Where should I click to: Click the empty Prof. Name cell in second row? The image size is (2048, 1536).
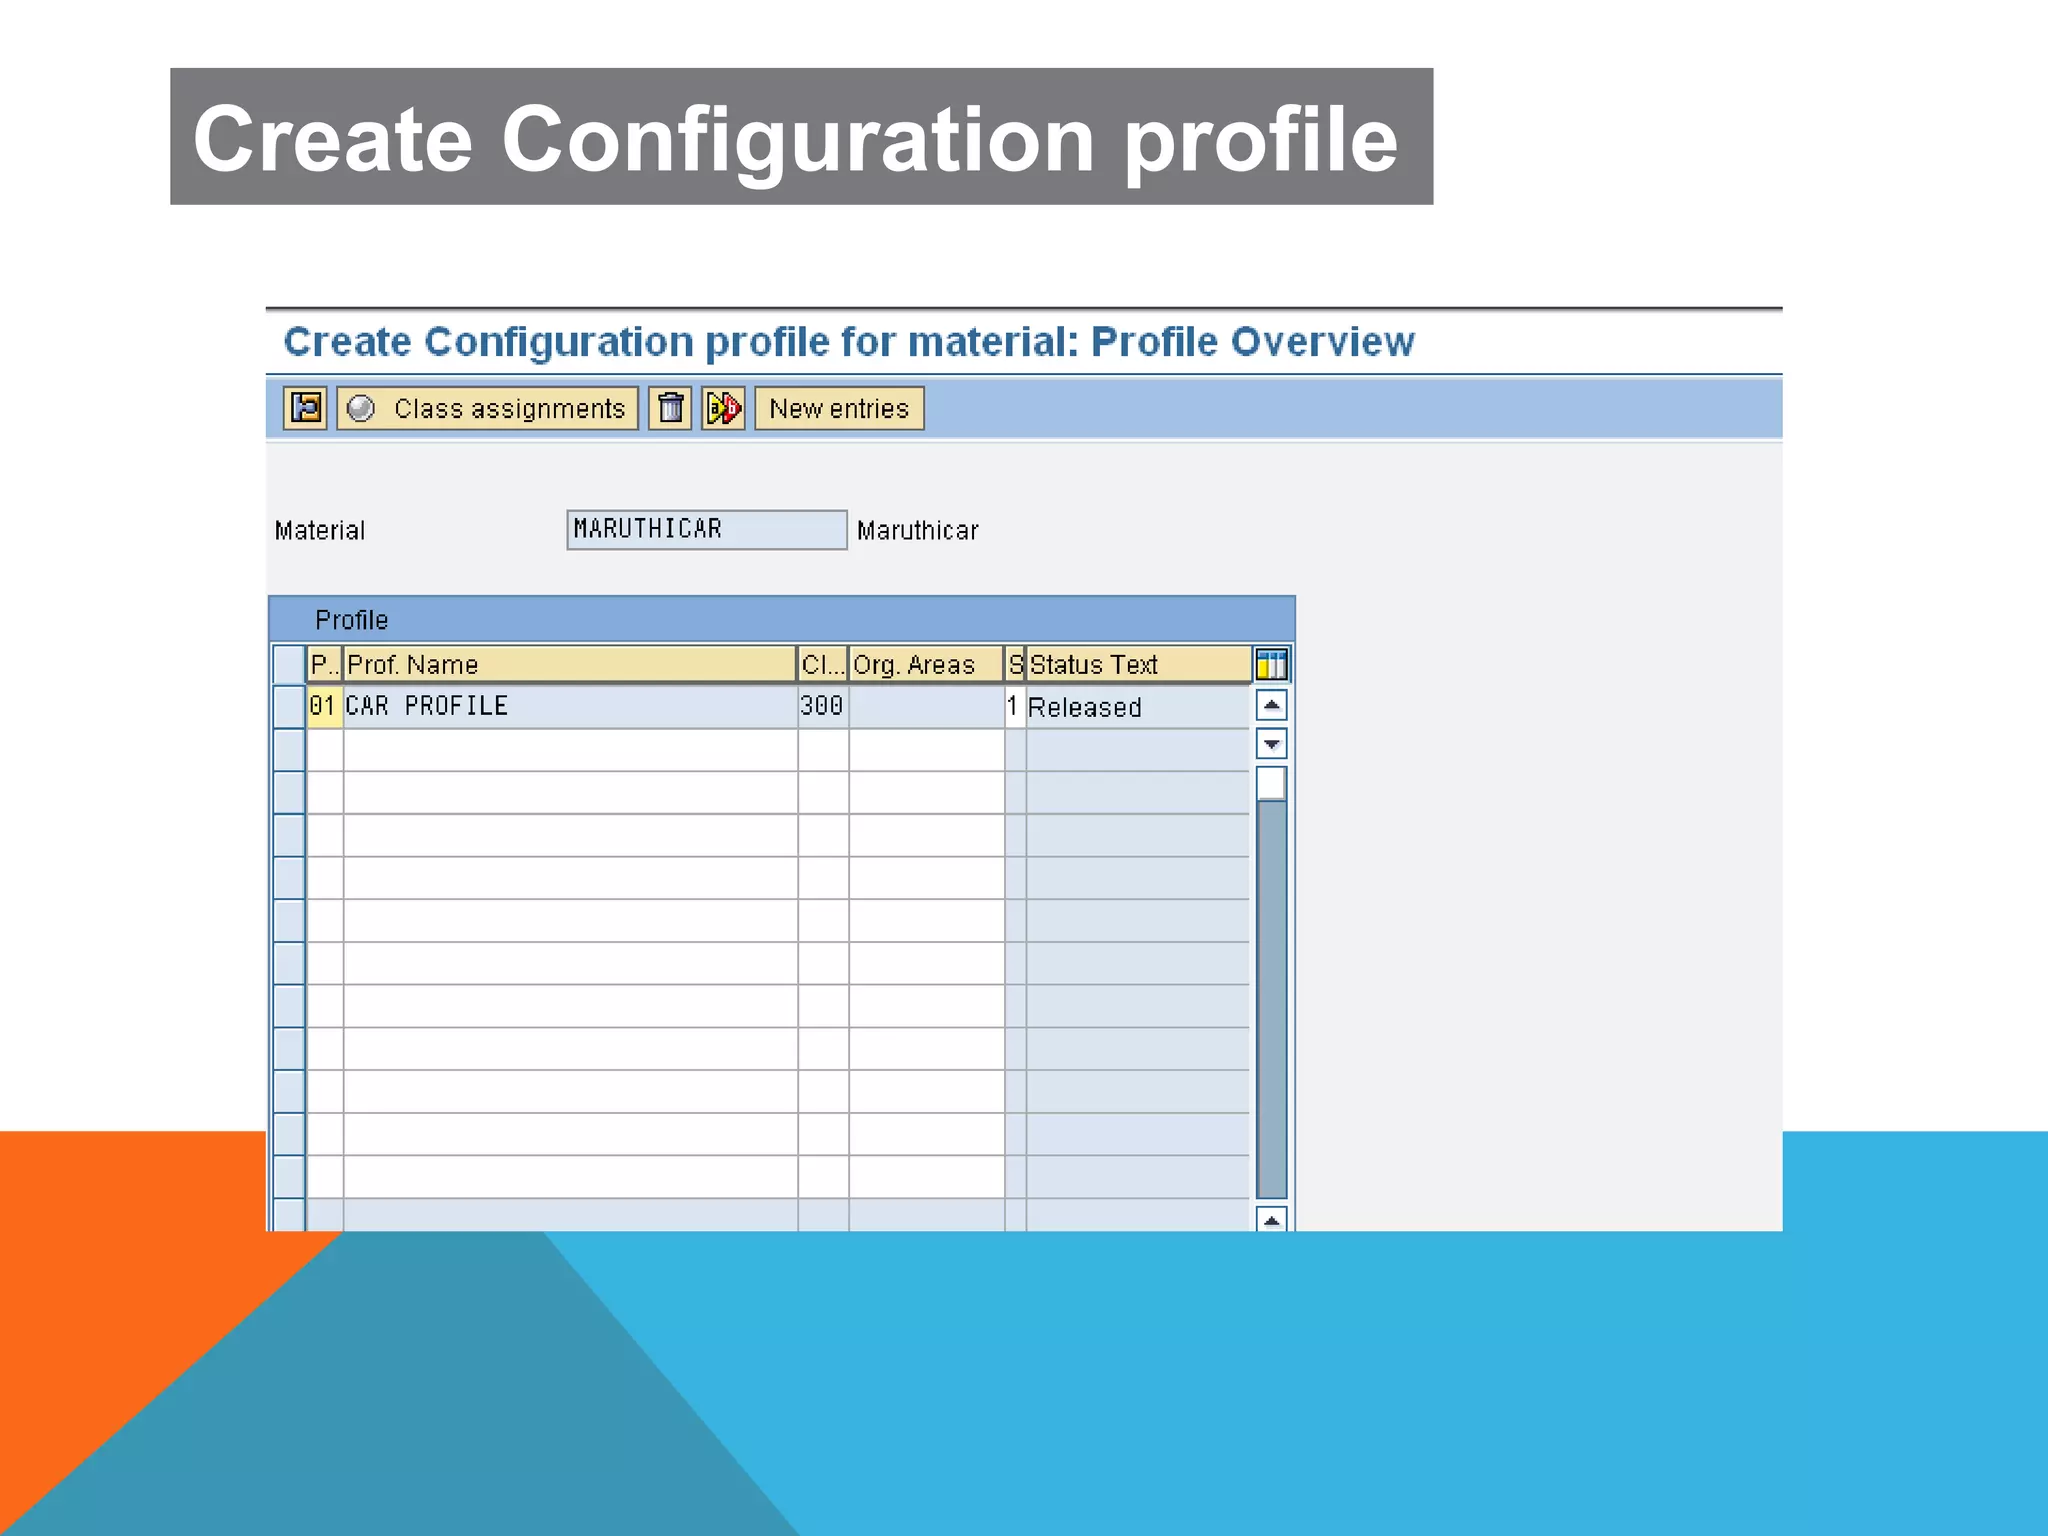coord(570,749)
